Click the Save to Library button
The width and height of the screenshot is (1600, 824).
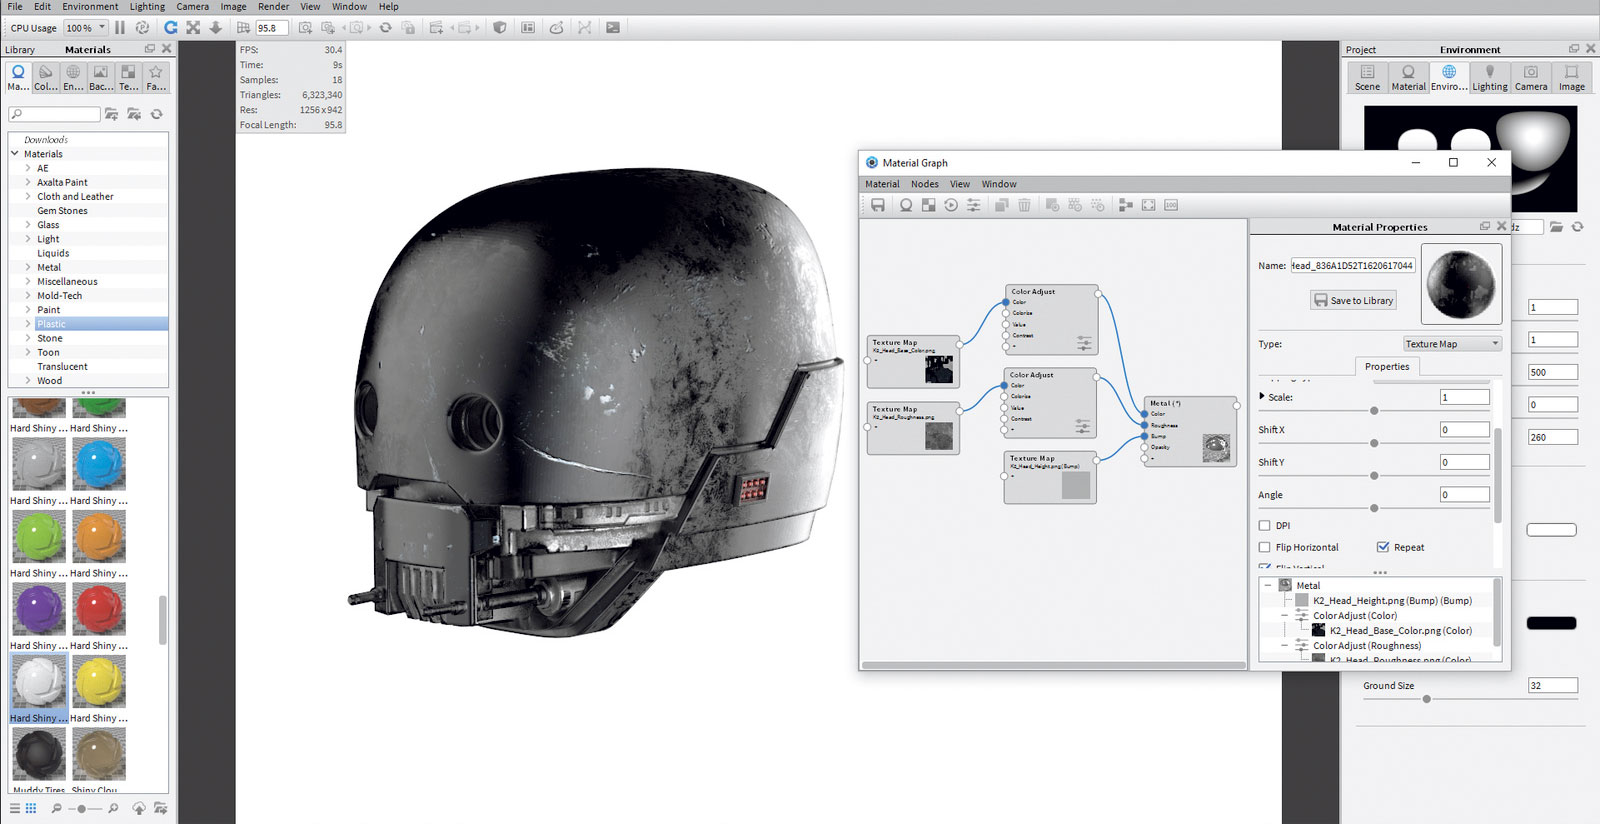pyautogui.click(x=1354, y=300)
